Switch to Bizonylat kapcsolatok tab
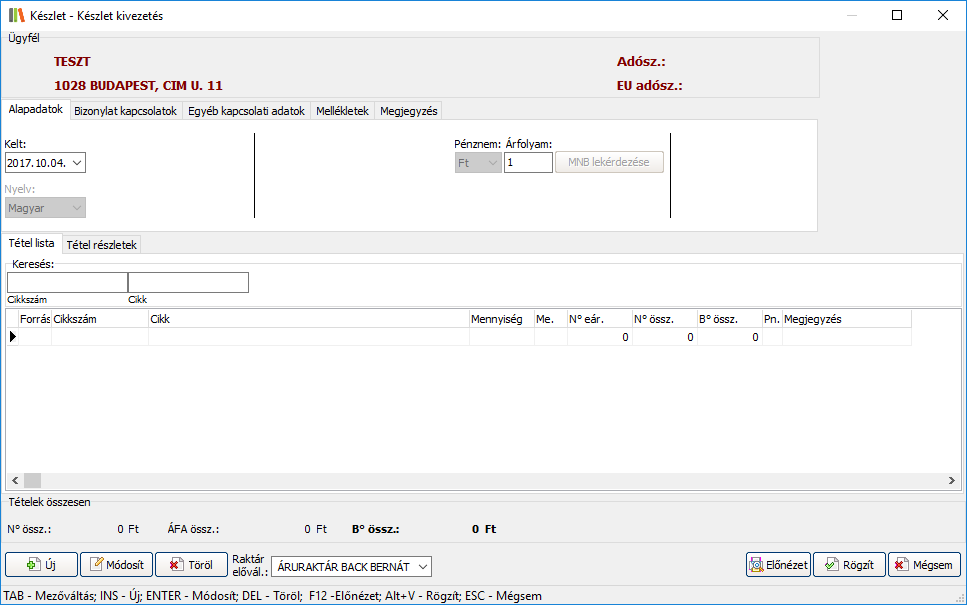The image size is (967, 605). point(125,111)
